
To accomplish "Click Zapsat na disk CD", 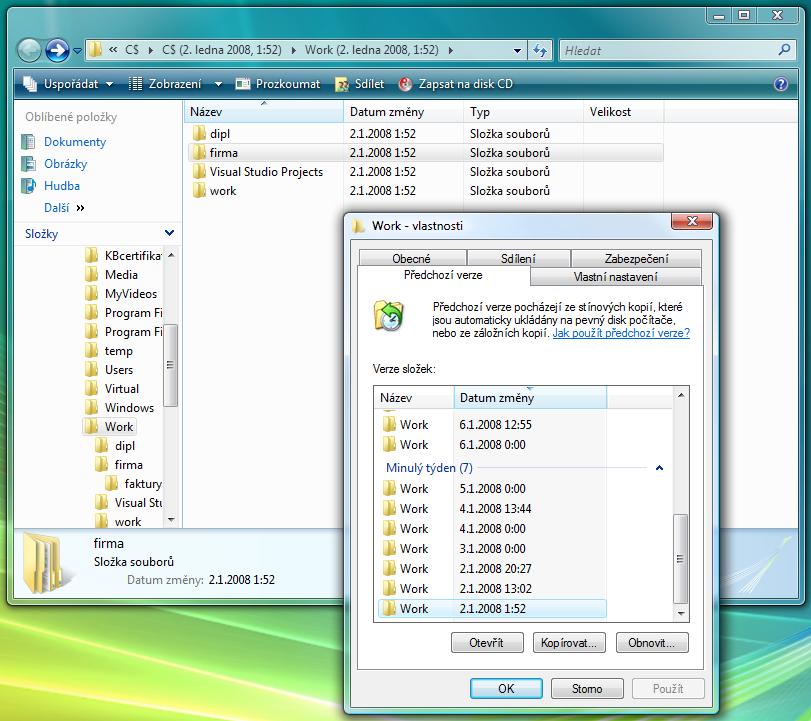I will point(456,84).
